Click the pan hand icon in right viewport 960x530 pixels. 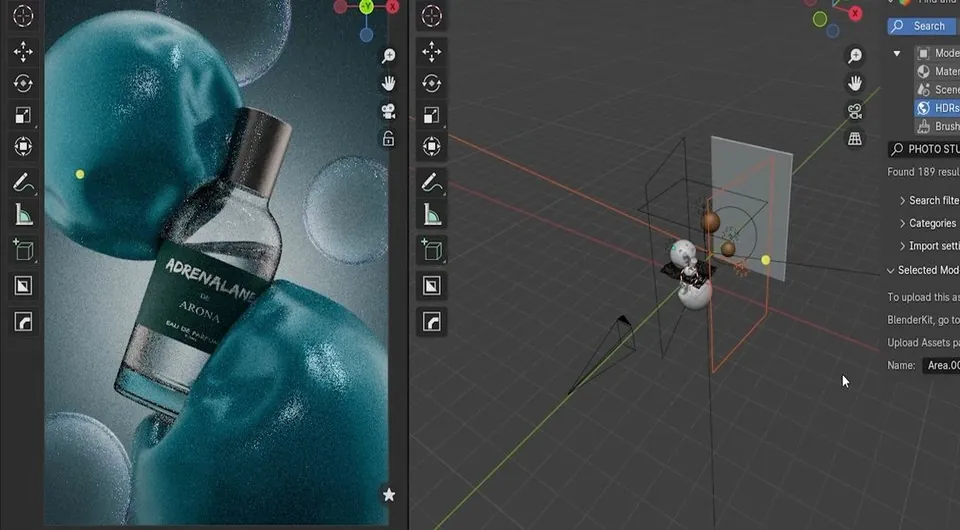855,83
